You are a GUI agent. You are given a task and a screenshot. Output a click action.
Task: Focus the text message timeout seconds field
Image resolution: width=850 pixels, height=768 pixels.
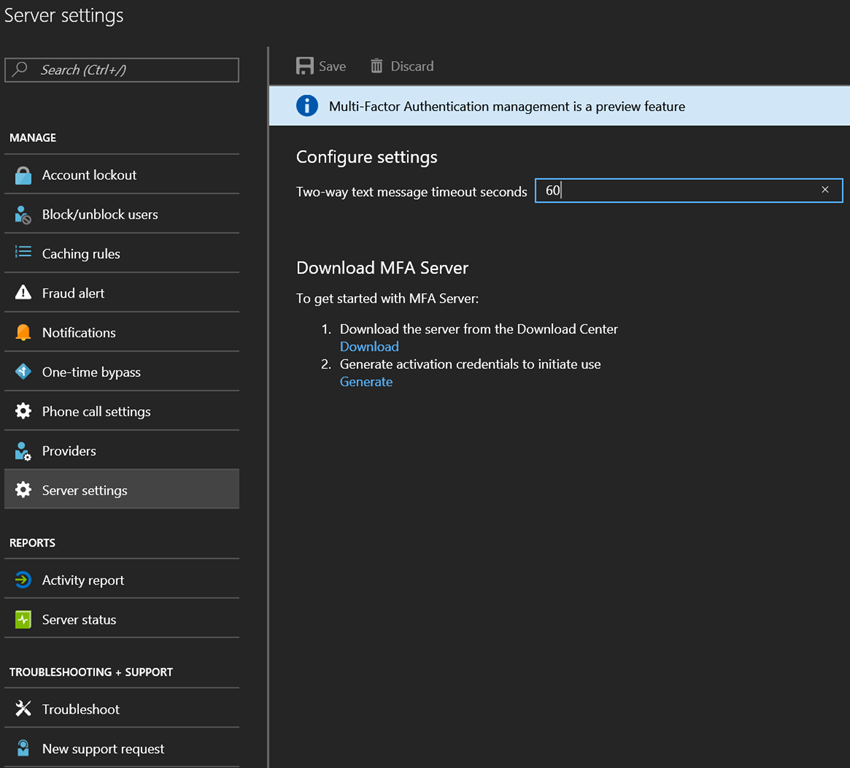(x=680, y=190)
